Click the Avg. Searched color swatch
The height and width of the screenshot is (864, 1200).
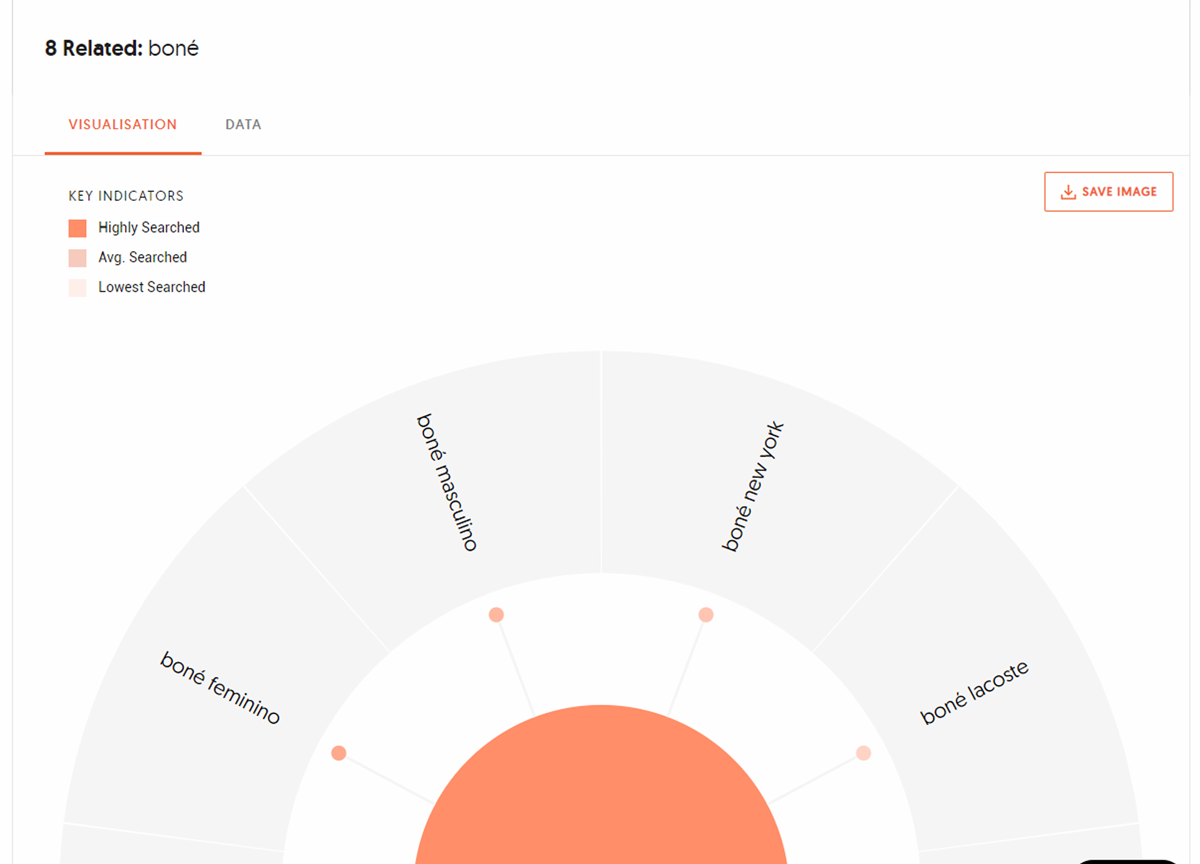[x=77, y=258]
